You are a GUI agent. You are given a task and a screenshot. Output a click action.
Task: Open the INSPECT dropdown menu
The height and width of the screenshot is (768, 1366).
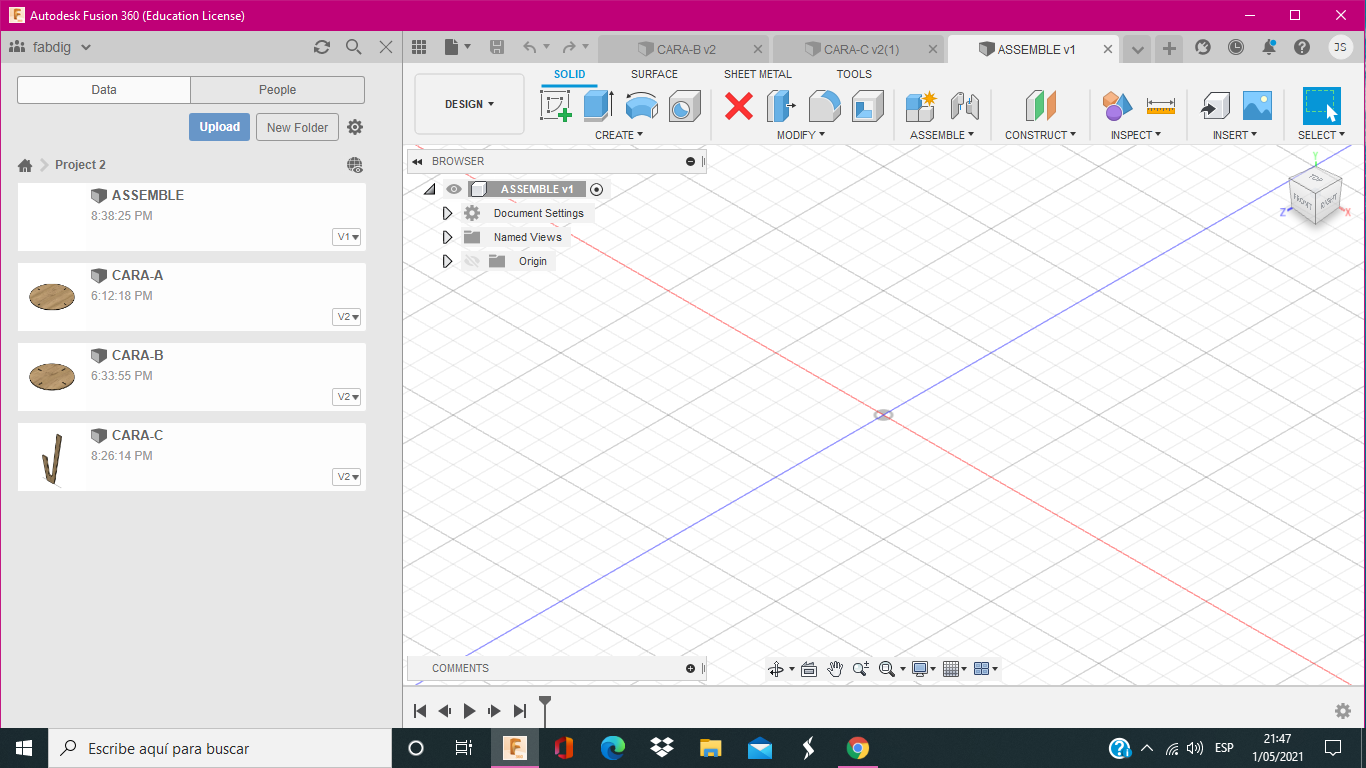(x=1136, y=135)
